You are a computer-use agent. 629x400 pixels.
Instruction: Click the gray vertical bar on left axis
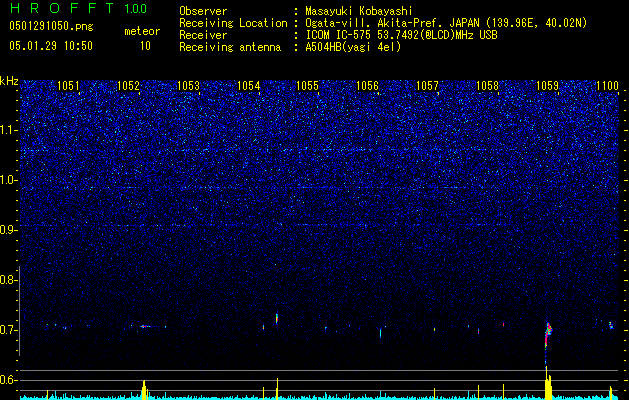tap(20, 311)
